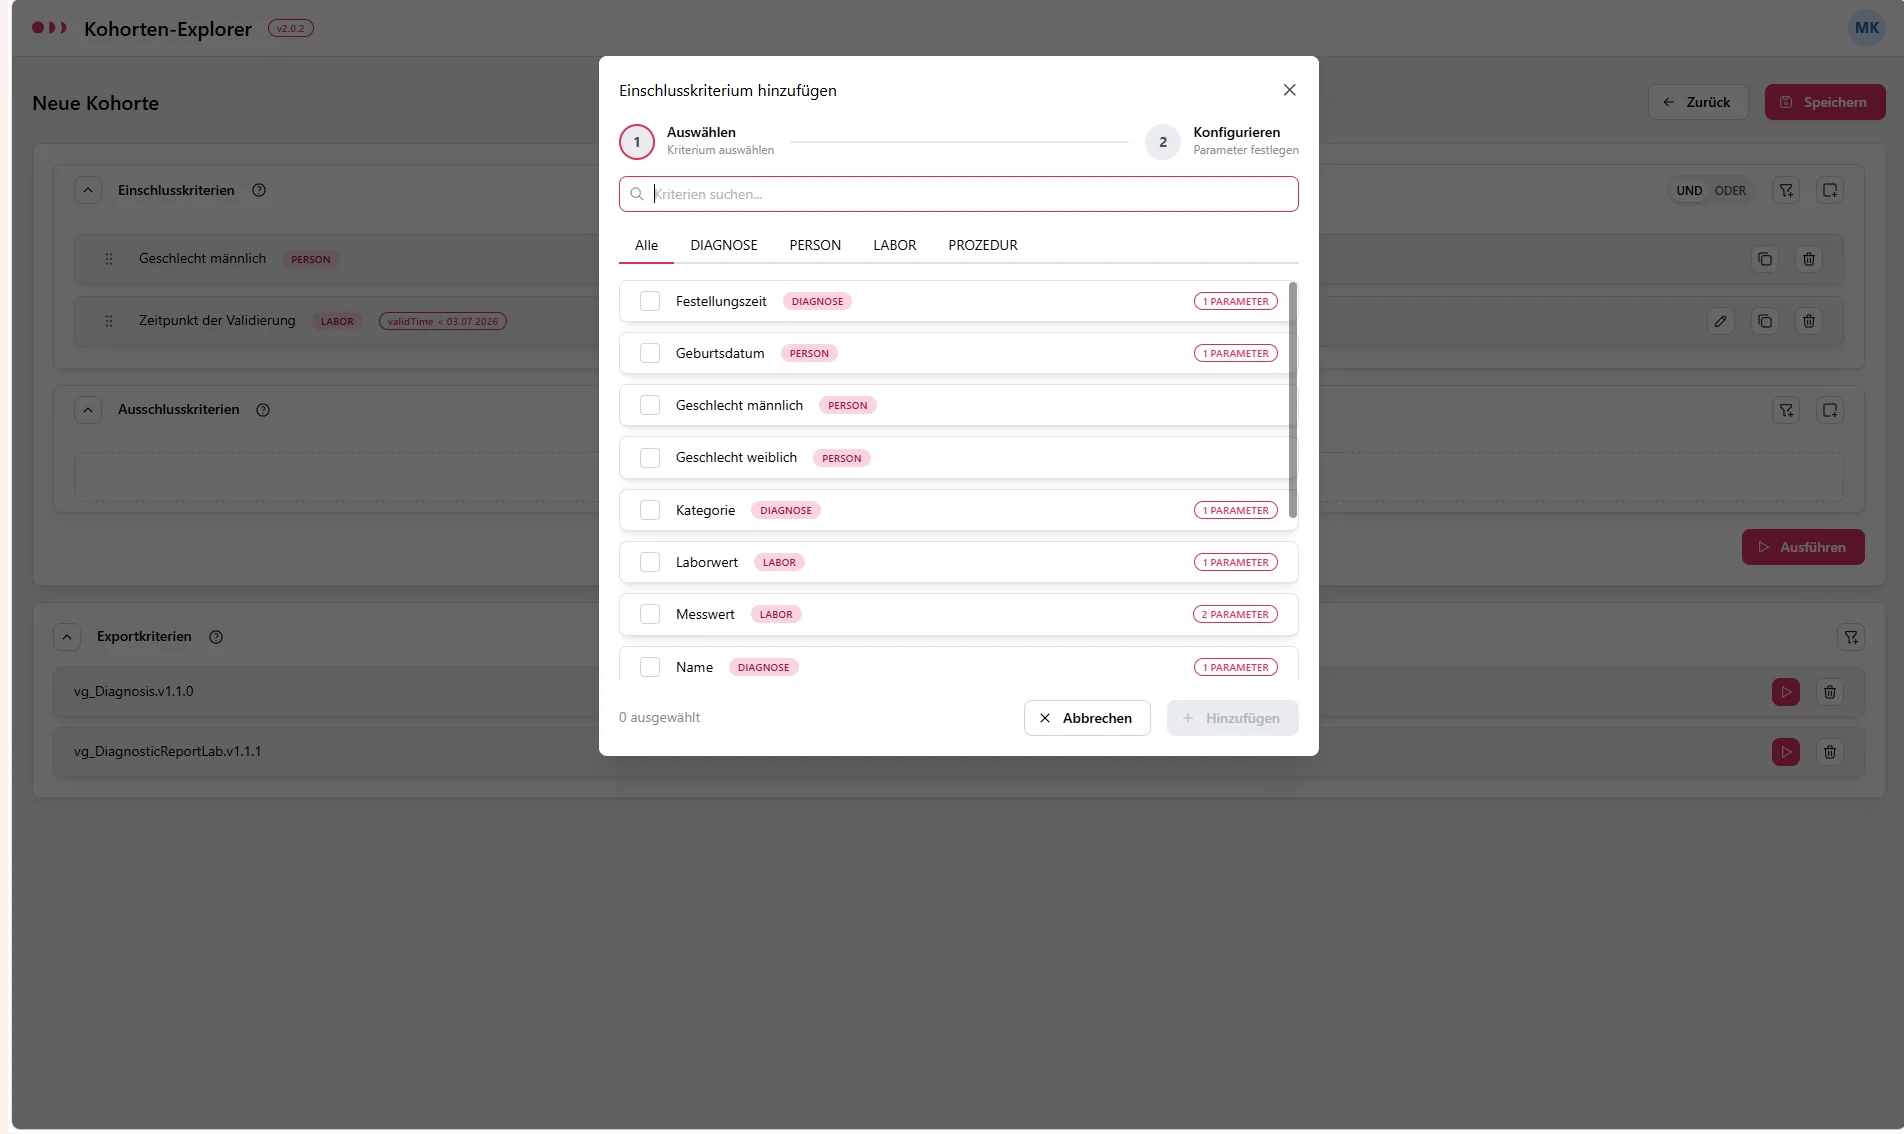Image resolution: width=1904 pixels, height=1134 pixels.
Task: Run the vg_Diagnosis.v1.1.0 export
Action: click(x=1786, y=692)
